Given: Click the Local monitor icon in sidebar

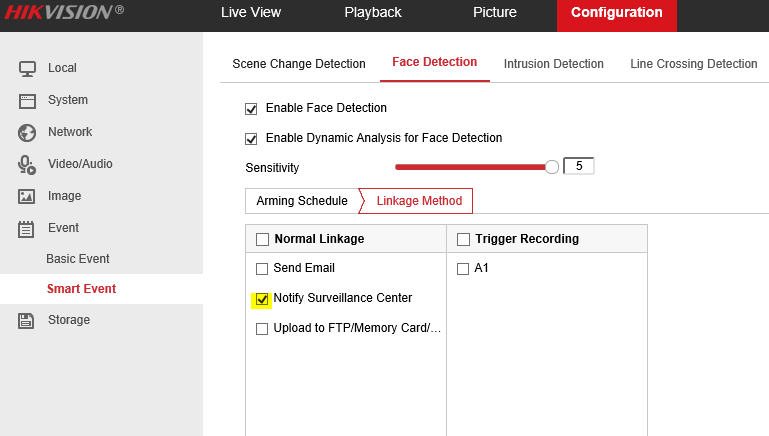Looking at the screenshot, I should pyautogui.click(x=28, y=68).
